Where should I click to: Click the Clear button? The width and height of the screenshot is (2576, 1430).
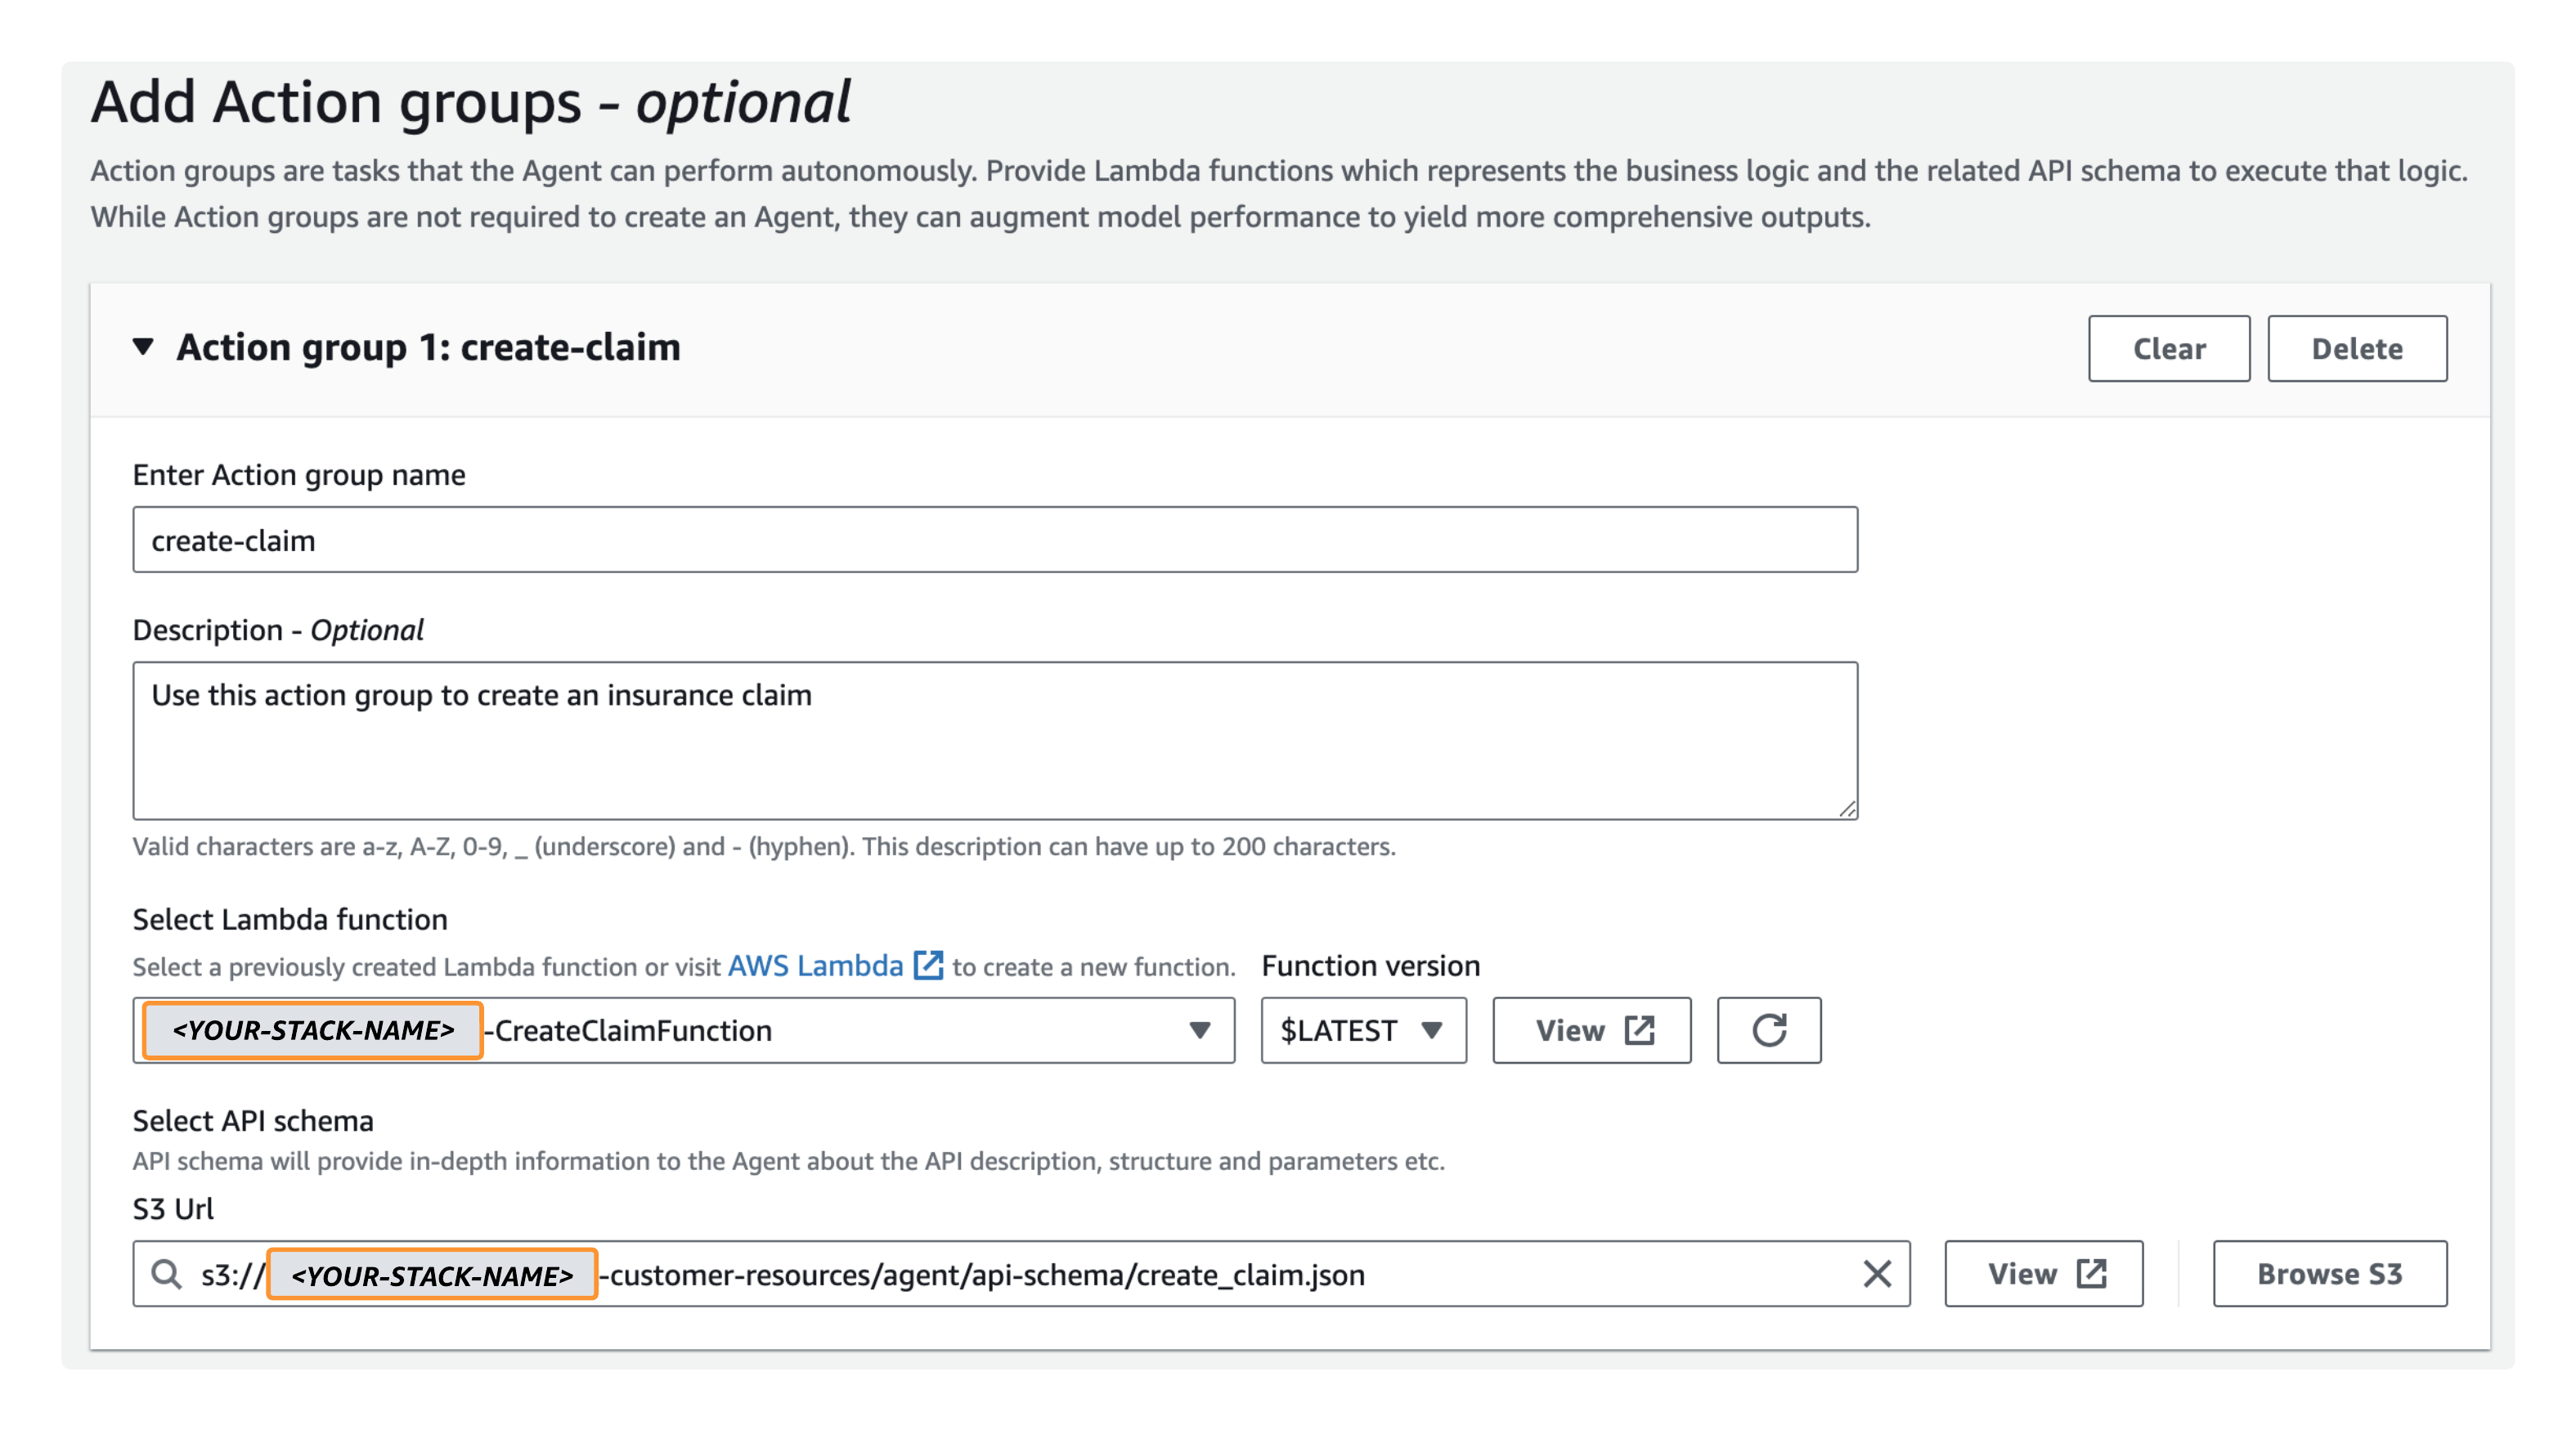(x=2168, y=348)
